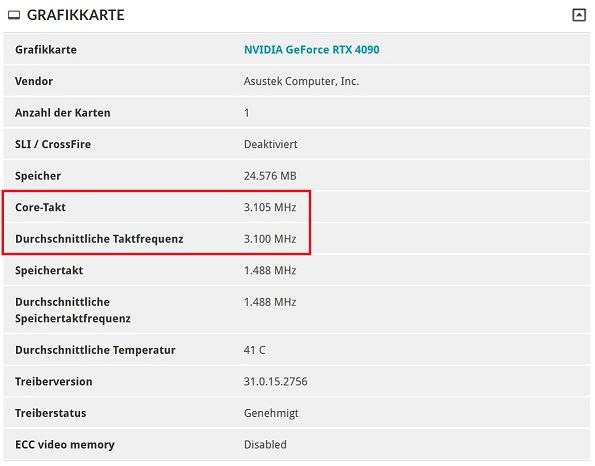The width and height of the screenshot is (595, 466).
Task: Click the driver version 31.0.15.2756
Action: click(x=275, y=381)
